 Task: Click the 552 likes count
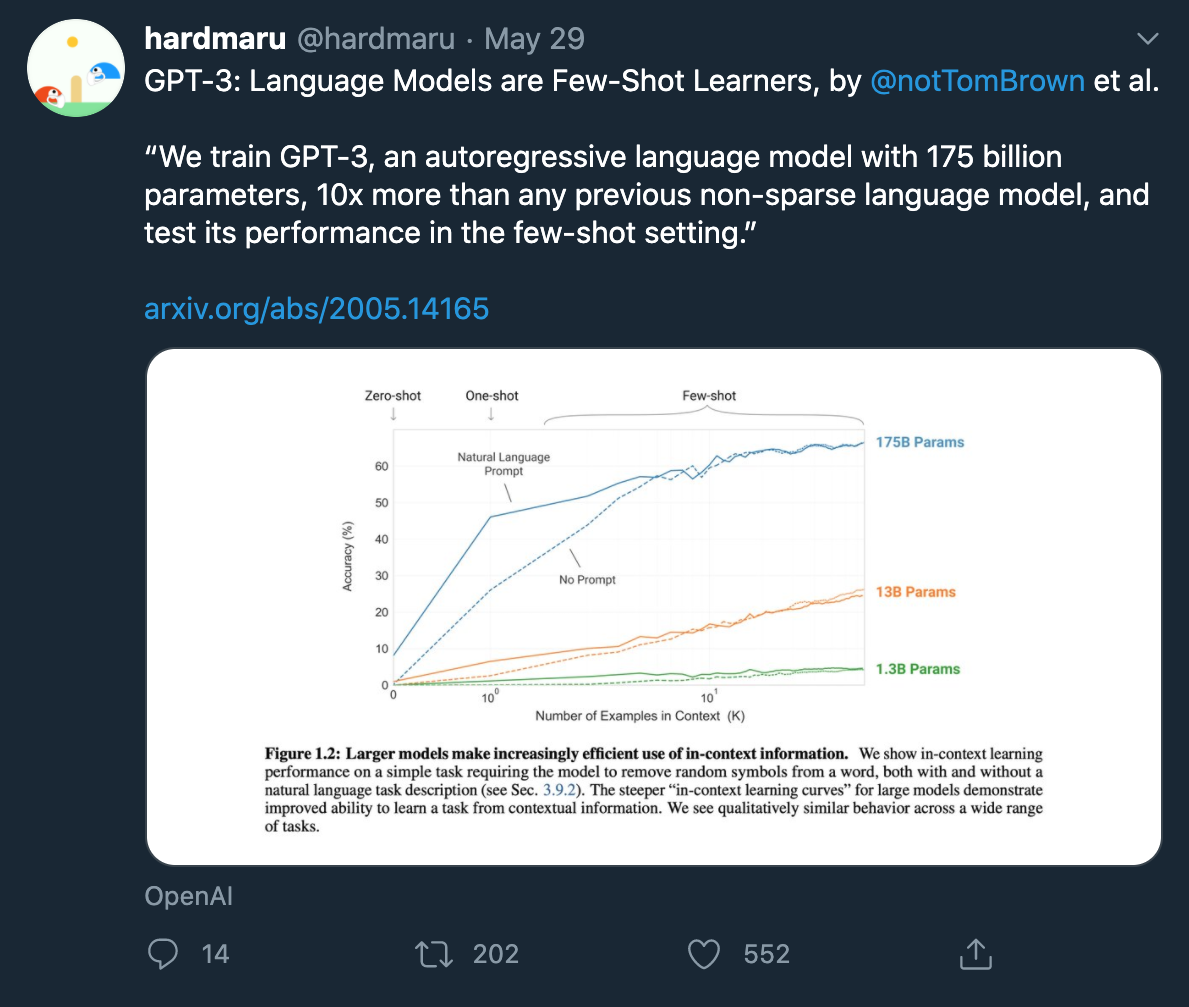point(767,954)
